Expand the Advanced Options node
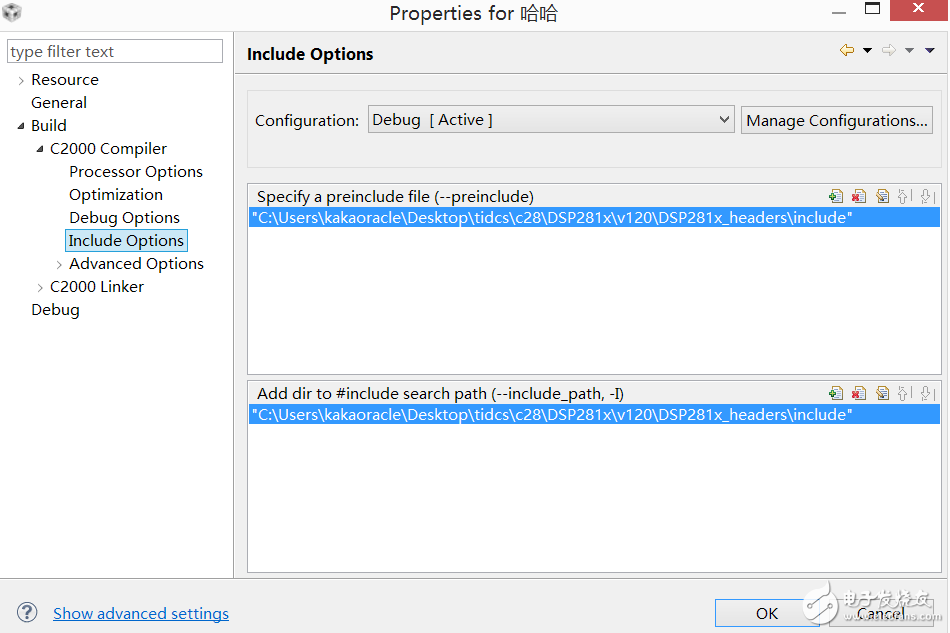The height and width of the screenshot is (633, 950). tap(59, 264)
